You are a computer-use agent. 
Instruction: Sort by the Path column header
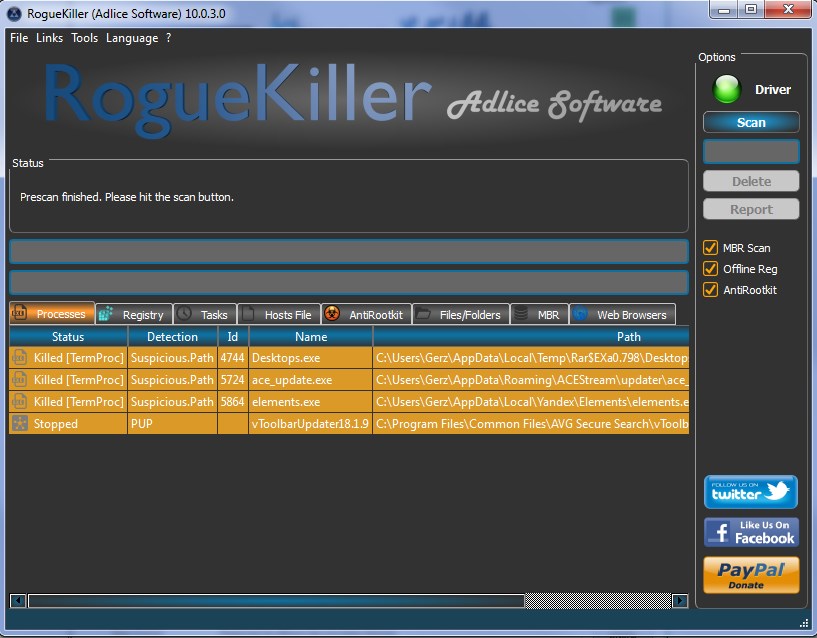pyautogui.click(x=531, y=337)
